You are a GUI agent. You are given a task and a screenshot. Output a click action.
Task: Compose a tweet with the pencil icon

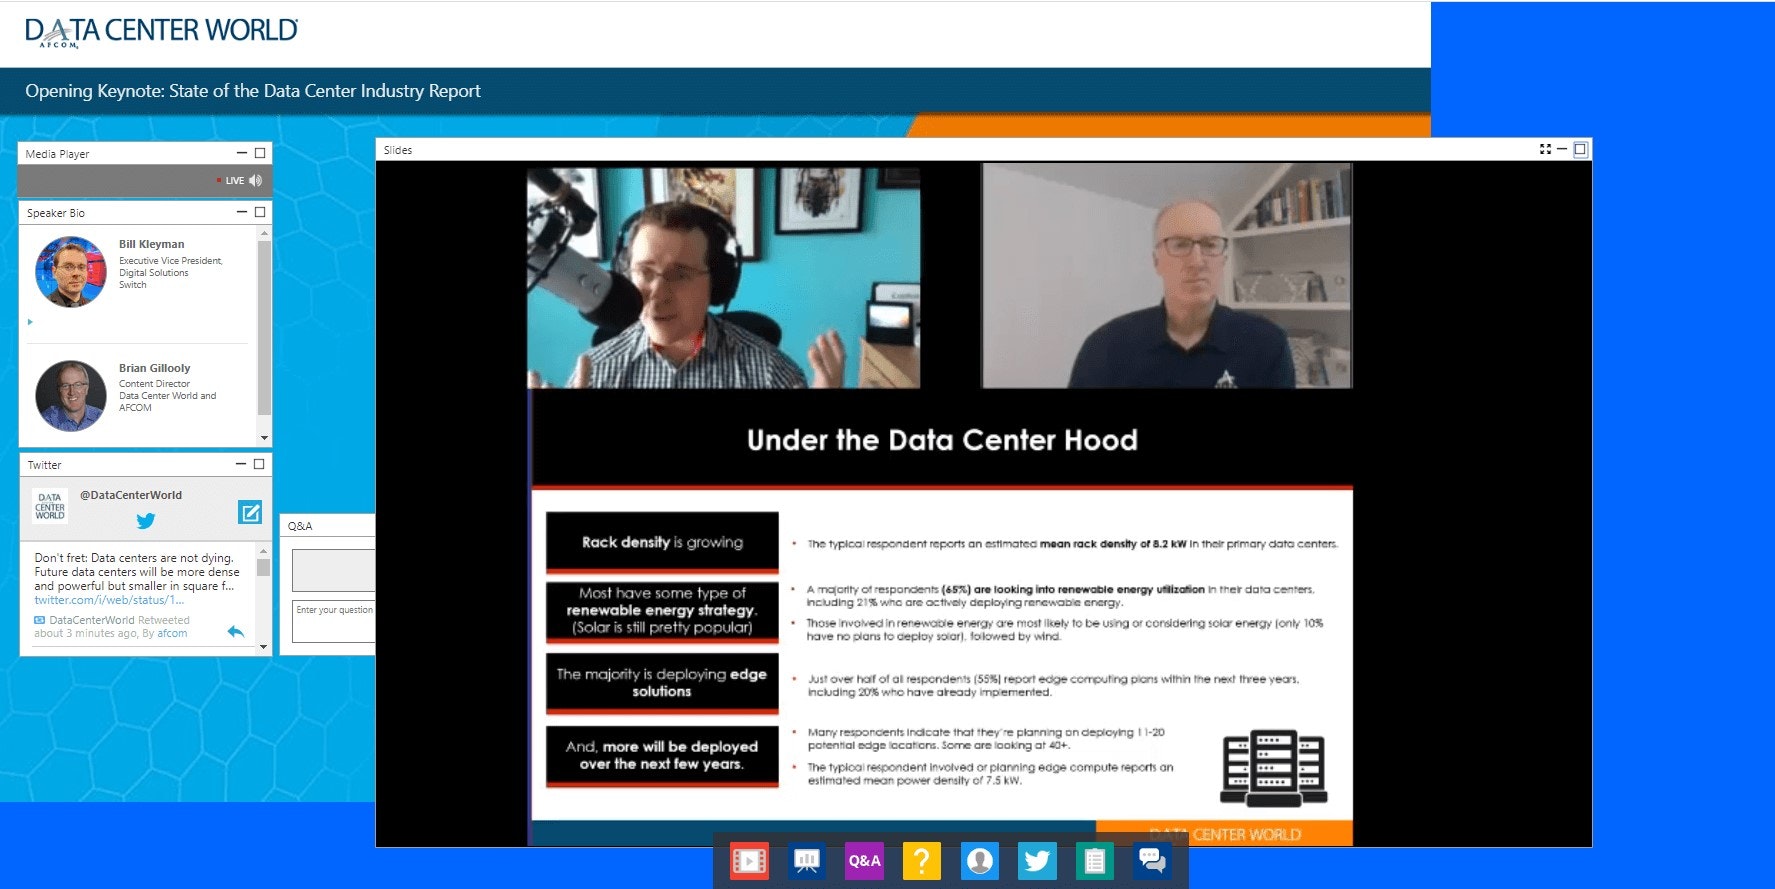[250, 512]
